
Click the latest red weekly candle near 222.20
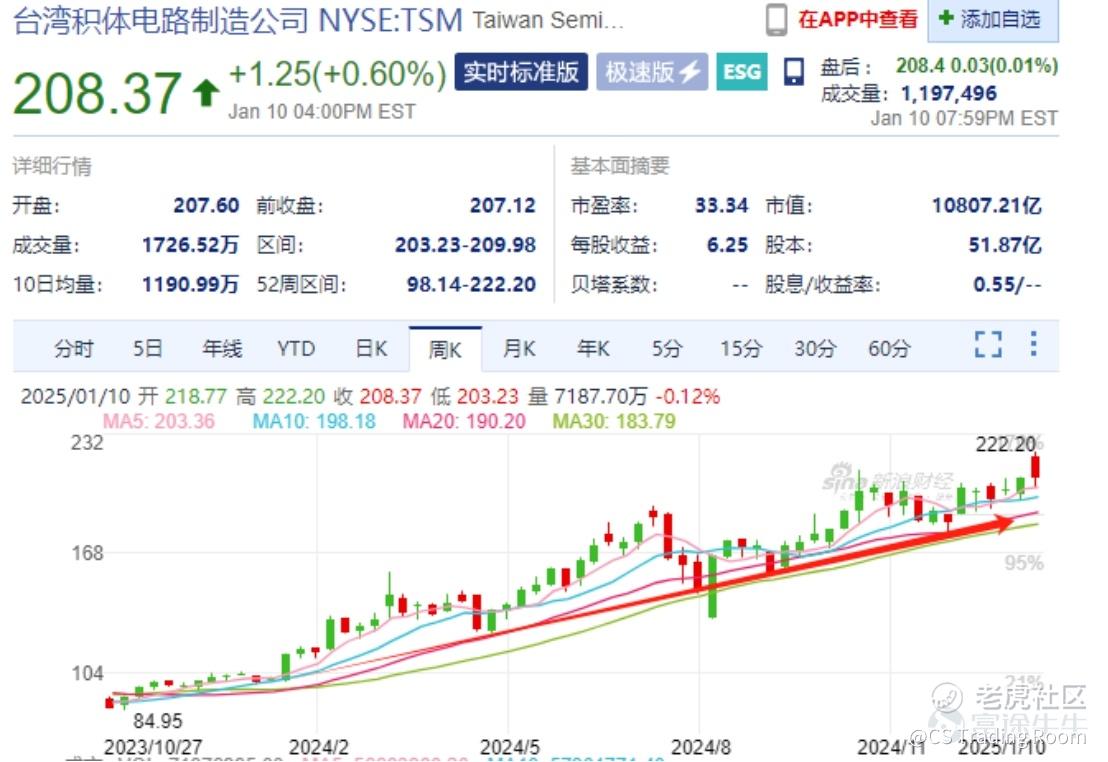1035,467
